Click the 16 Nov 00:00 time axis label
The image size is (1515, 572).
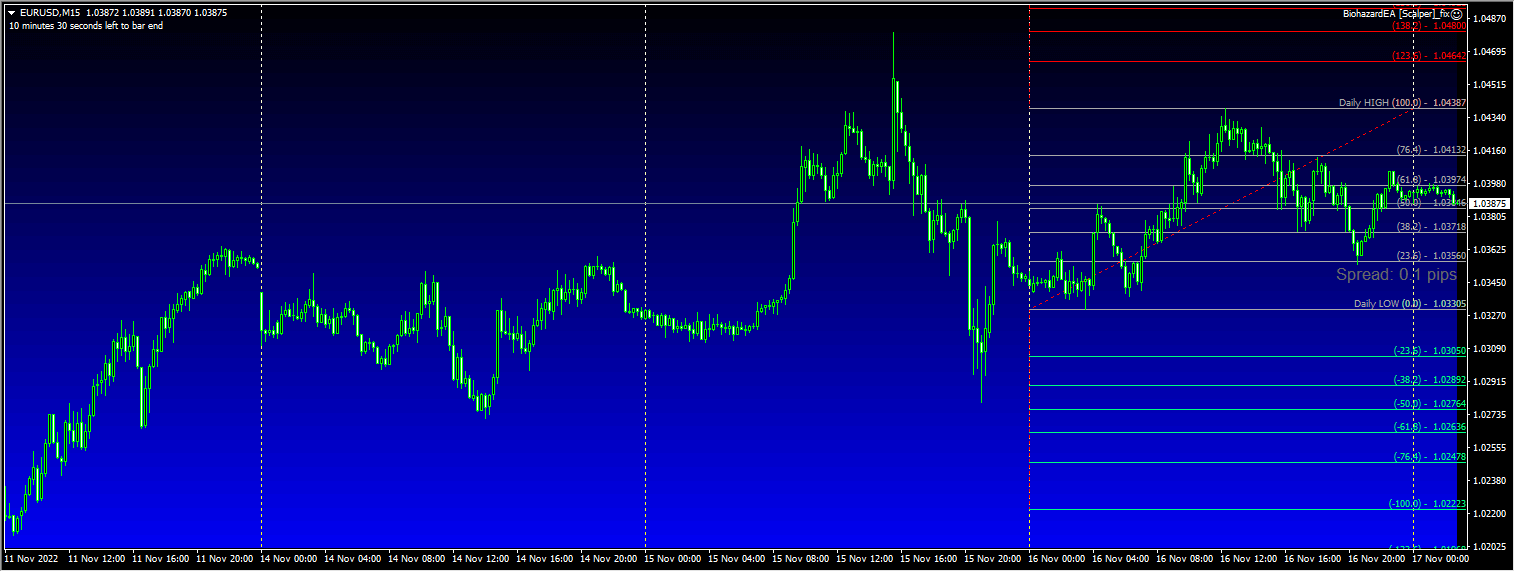1058,559
